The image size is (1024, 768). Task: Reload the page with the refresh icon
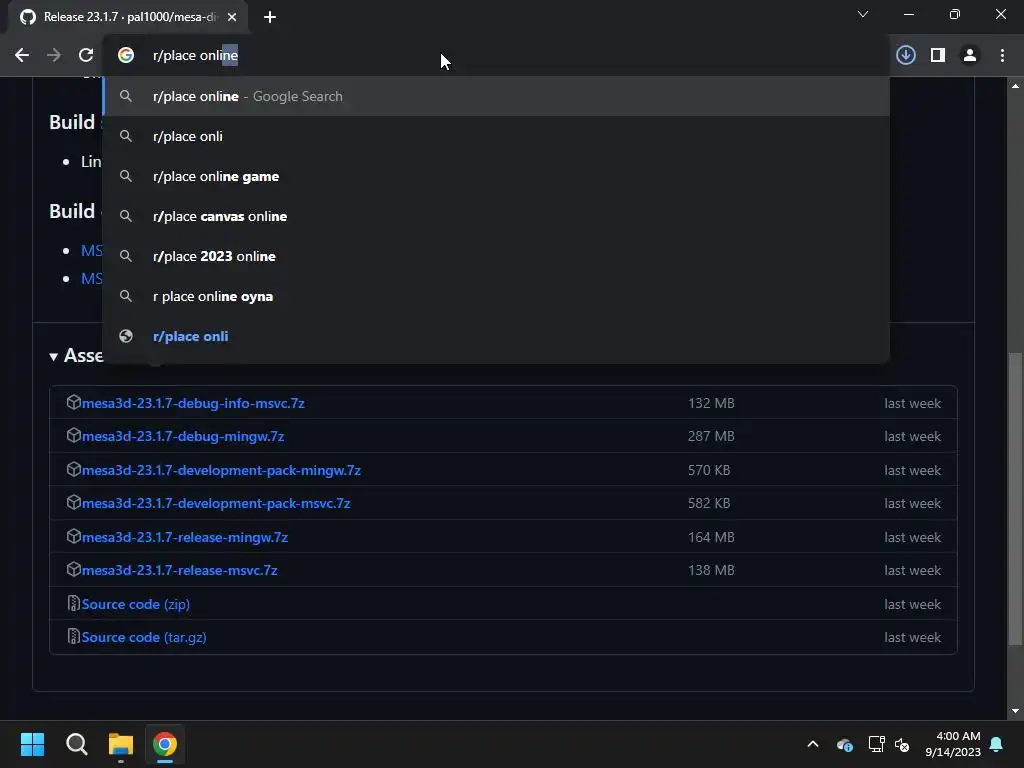point(86,56)
